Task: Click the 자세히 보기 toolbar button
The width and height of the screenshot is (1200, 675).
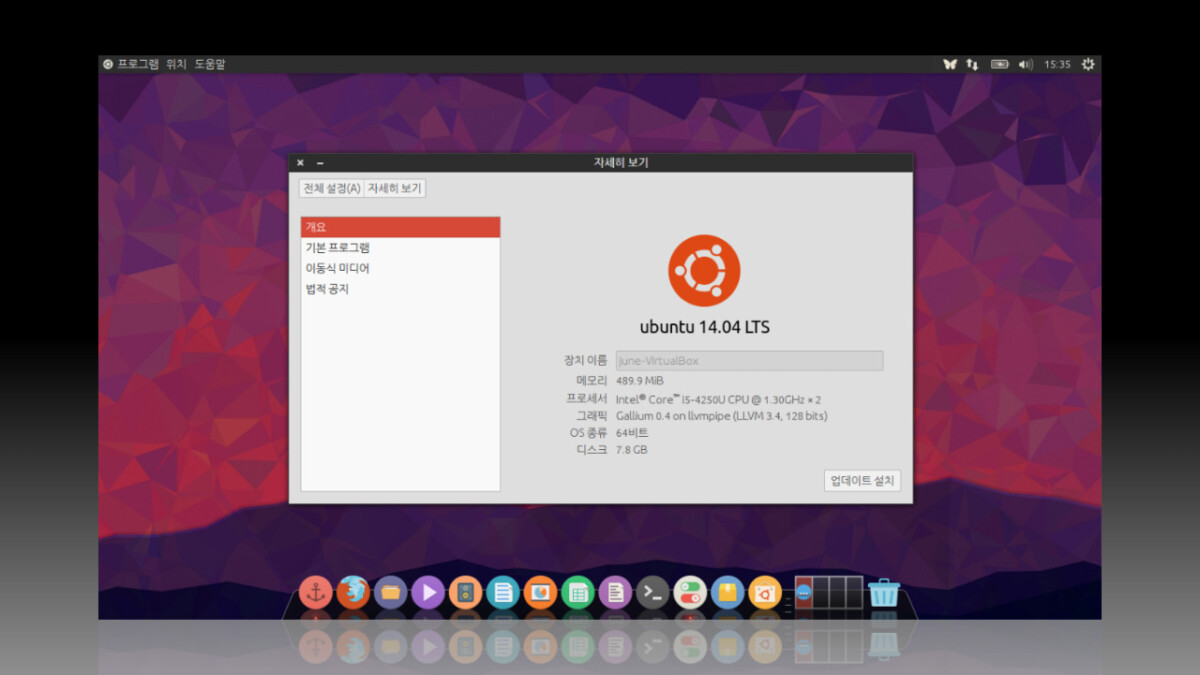Action: tap(395, 188)
